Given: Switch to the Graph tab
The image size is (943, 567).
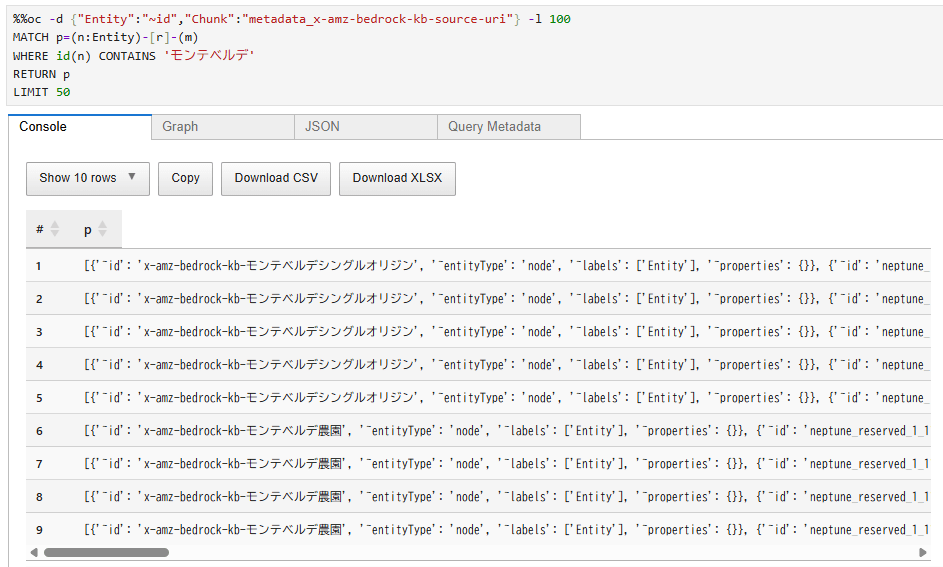Looking at the screenshot, I should (x=223, y=127).
